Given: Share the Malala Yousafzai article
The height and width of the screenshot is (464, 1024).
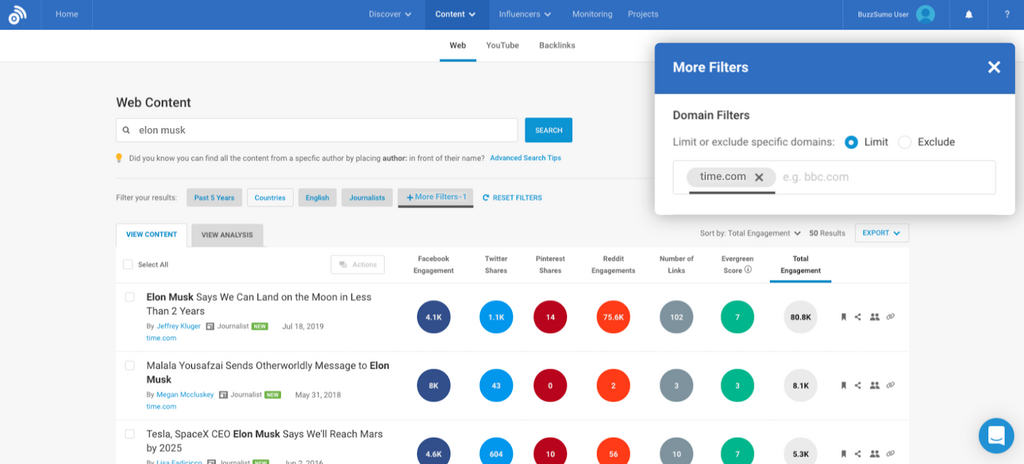Looking at the screenshot, I should tap(858, 385).
